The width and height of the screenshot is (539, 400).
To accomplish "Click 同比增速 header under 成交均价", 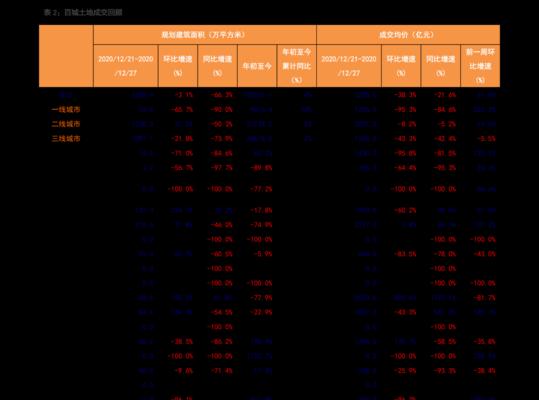I will tap(441, 66).
